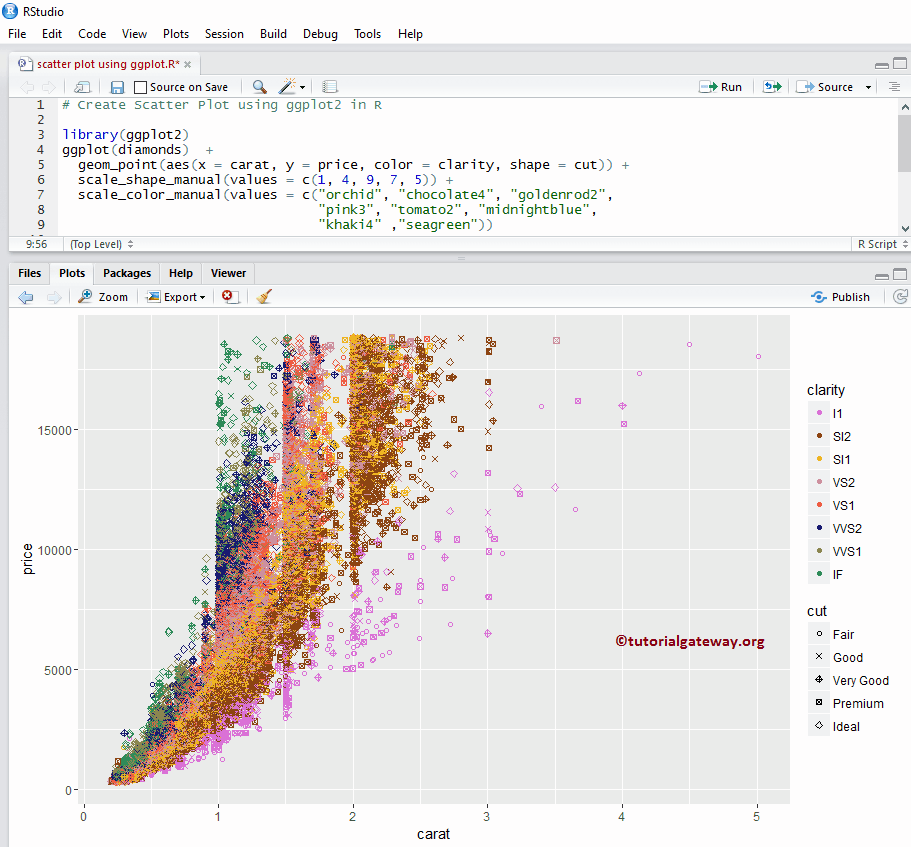This screenshot has height=847, width=911.
Task: Switch to the Viewer tab
Action: (x=228, y=272)
